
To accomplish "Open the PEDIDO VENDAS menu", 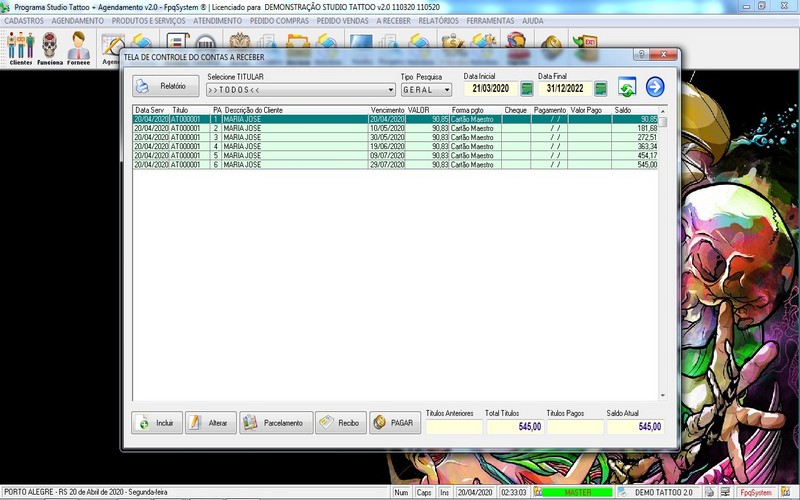I will [342, 21].
